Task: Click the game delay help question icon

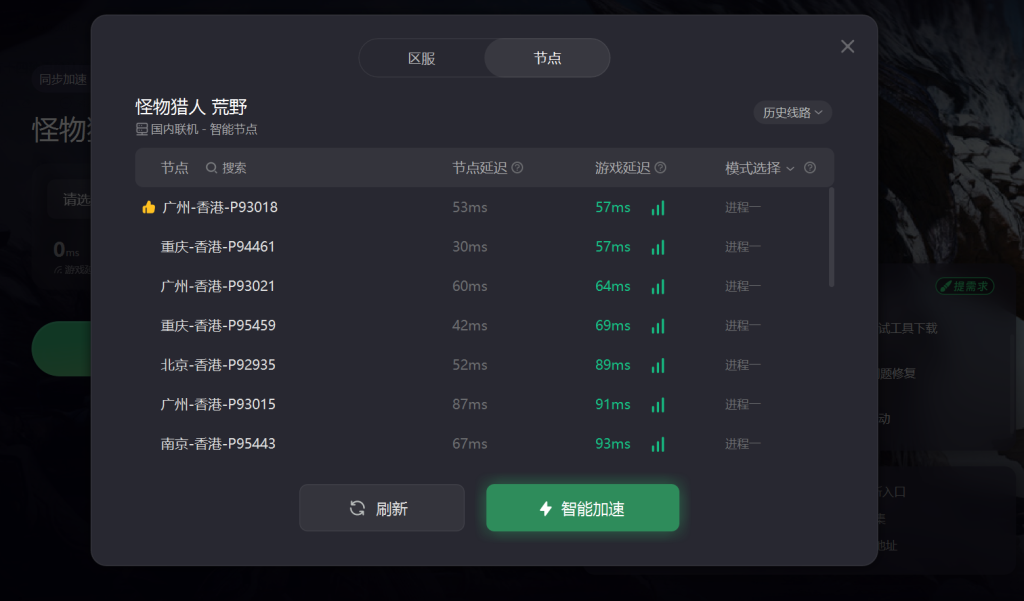Action: [660, 168]
